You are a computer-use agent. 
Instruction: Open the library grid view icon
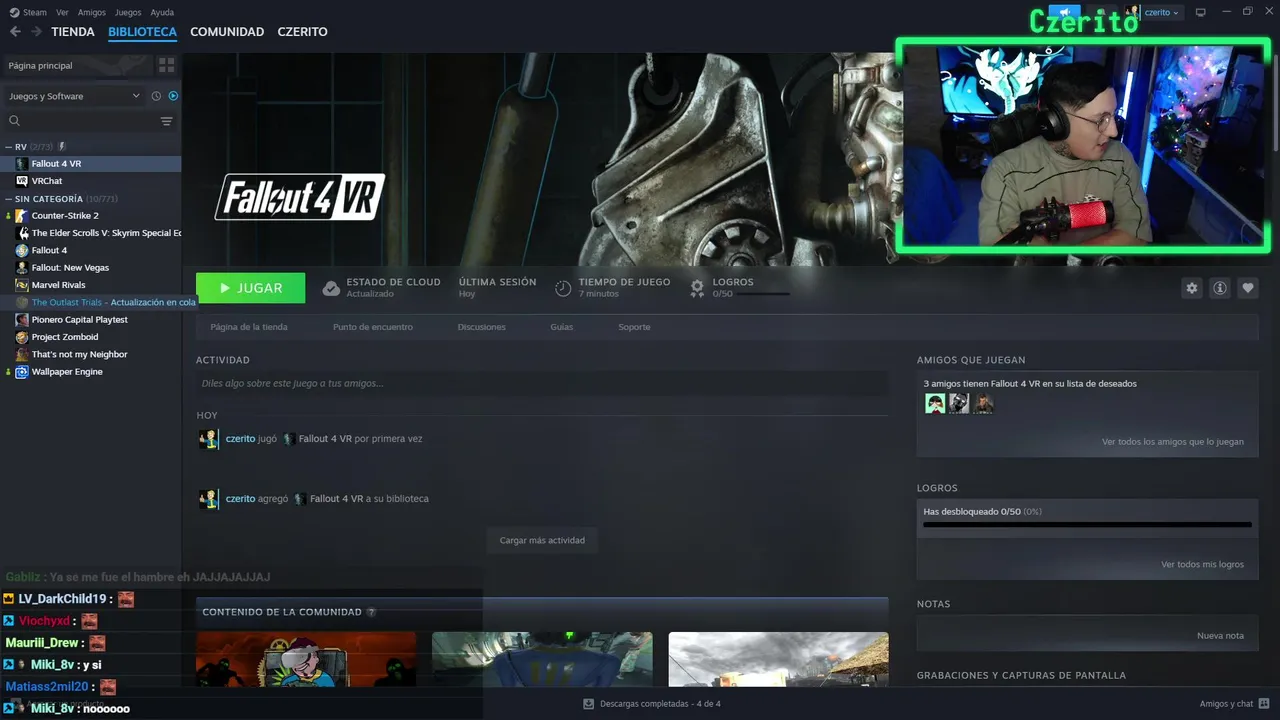[x=167, y=65]
